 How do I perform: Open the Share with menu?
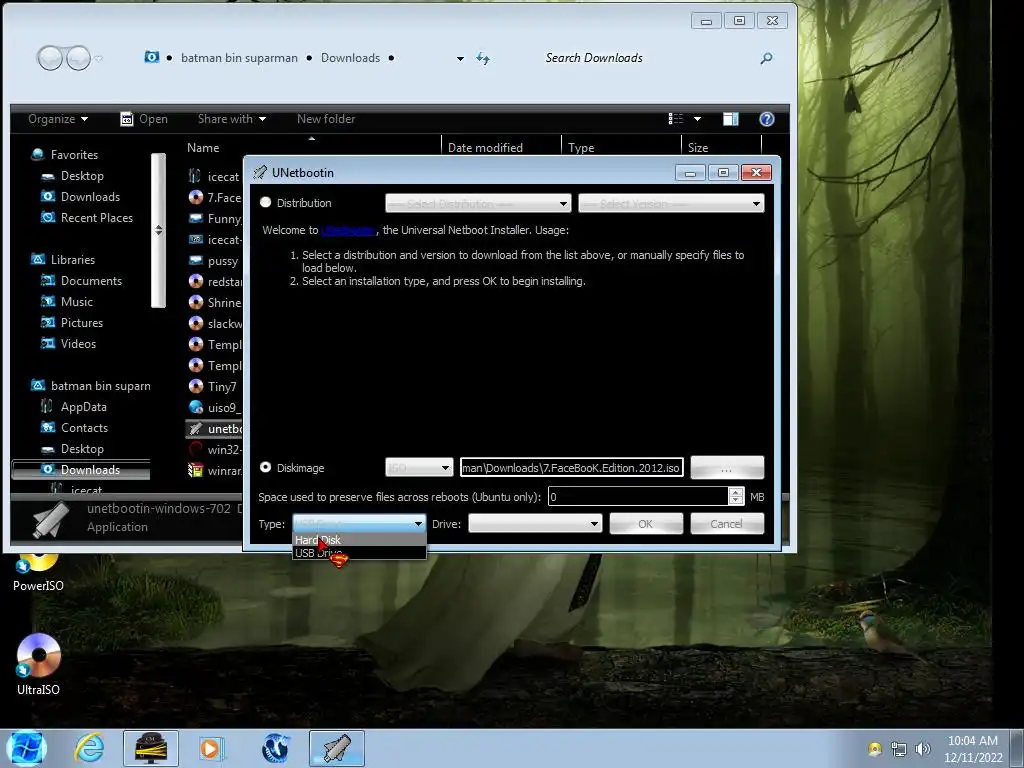[x=232, y=119]
